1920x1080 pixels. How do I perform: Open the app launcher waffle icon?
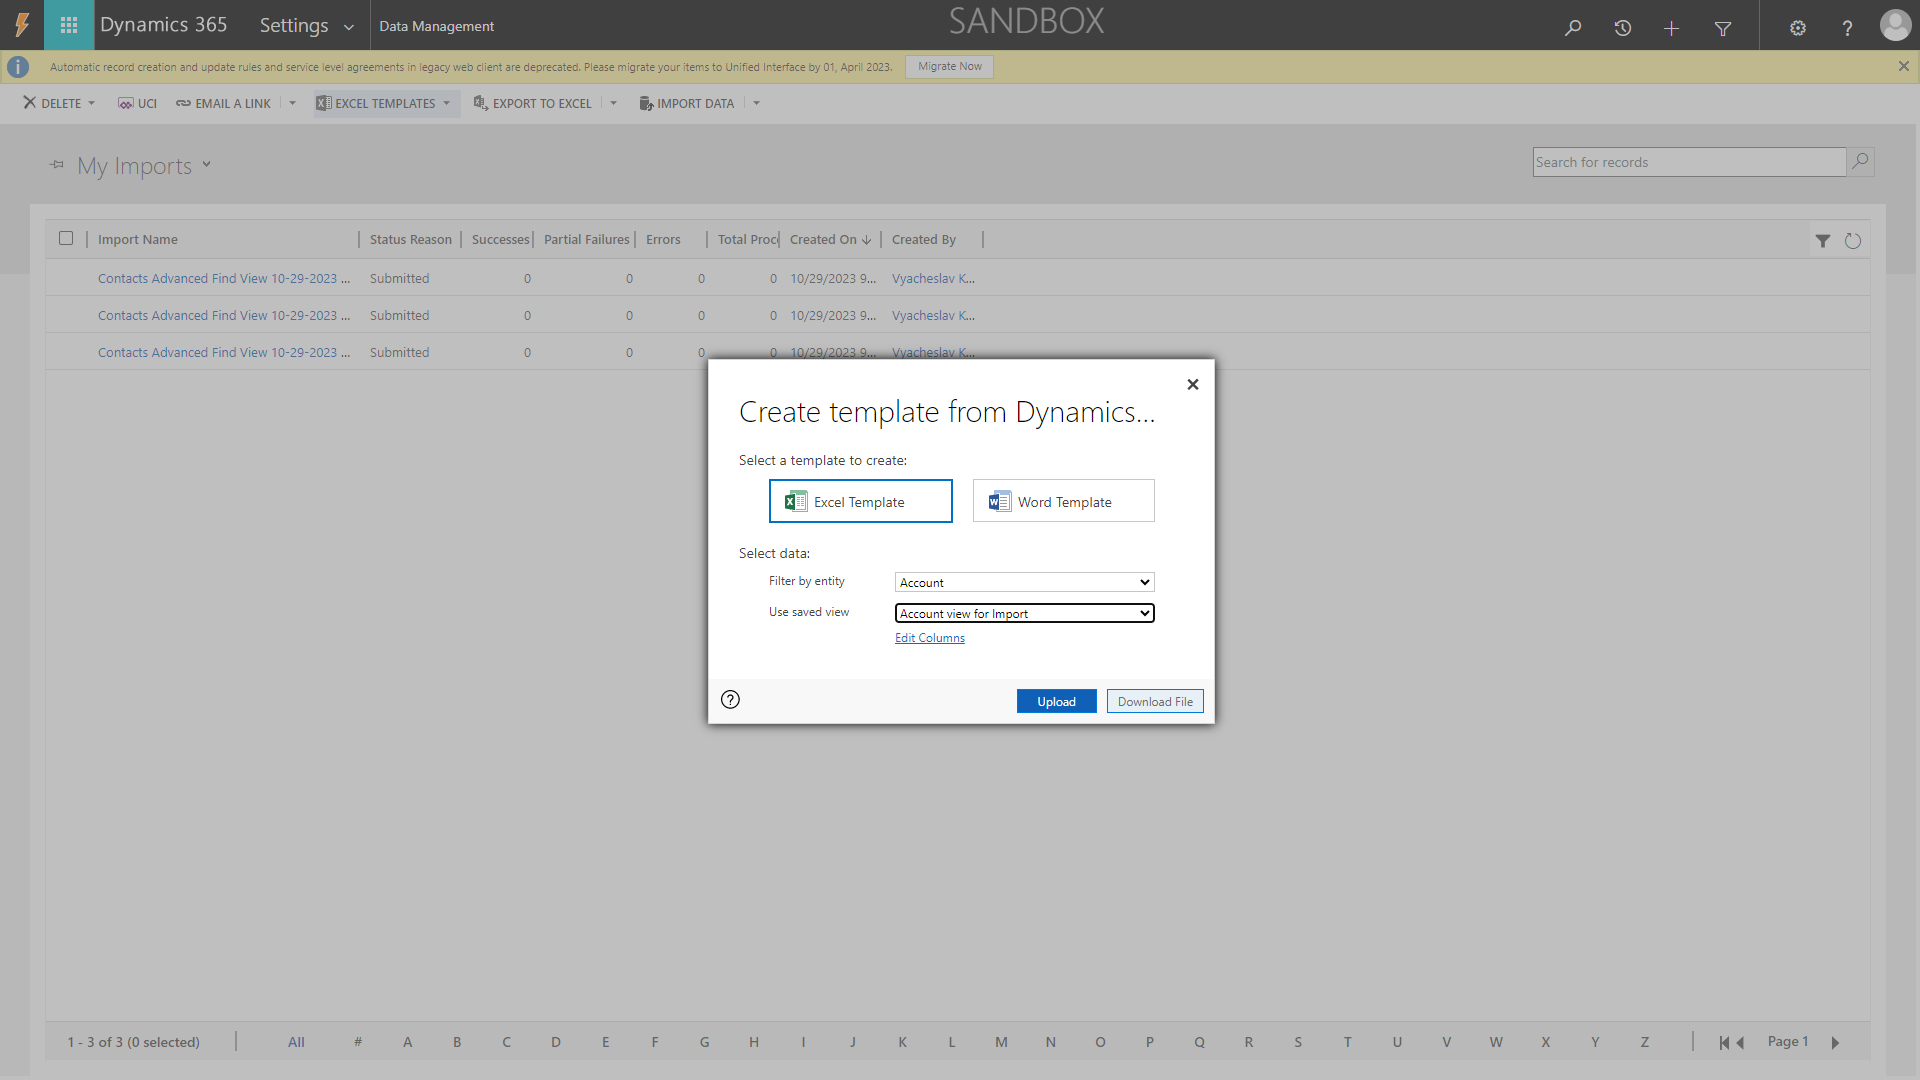coord(69,25)
